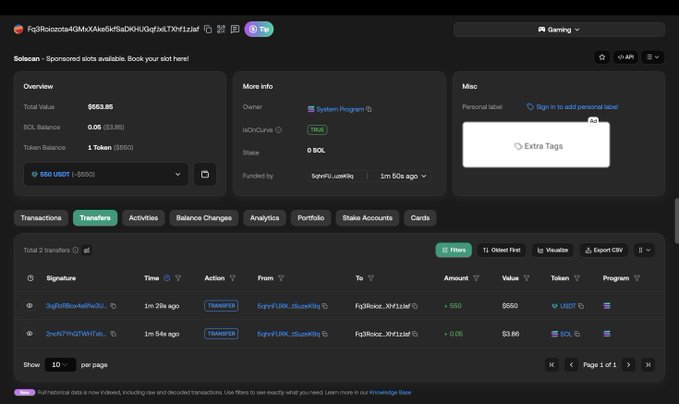Go to next page
679x404 pixels.
[628, 365]
